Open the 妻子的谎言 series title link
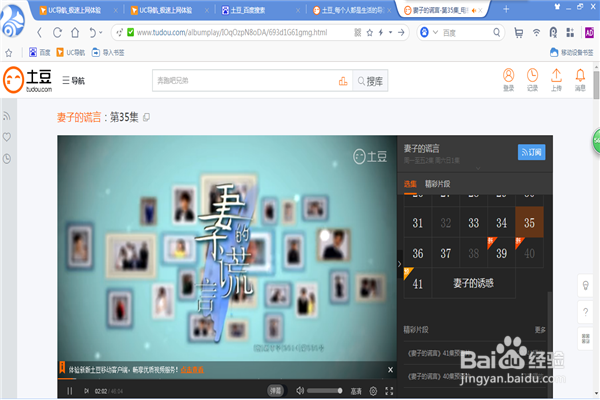The image size is (600, 400). click(79, 117)
